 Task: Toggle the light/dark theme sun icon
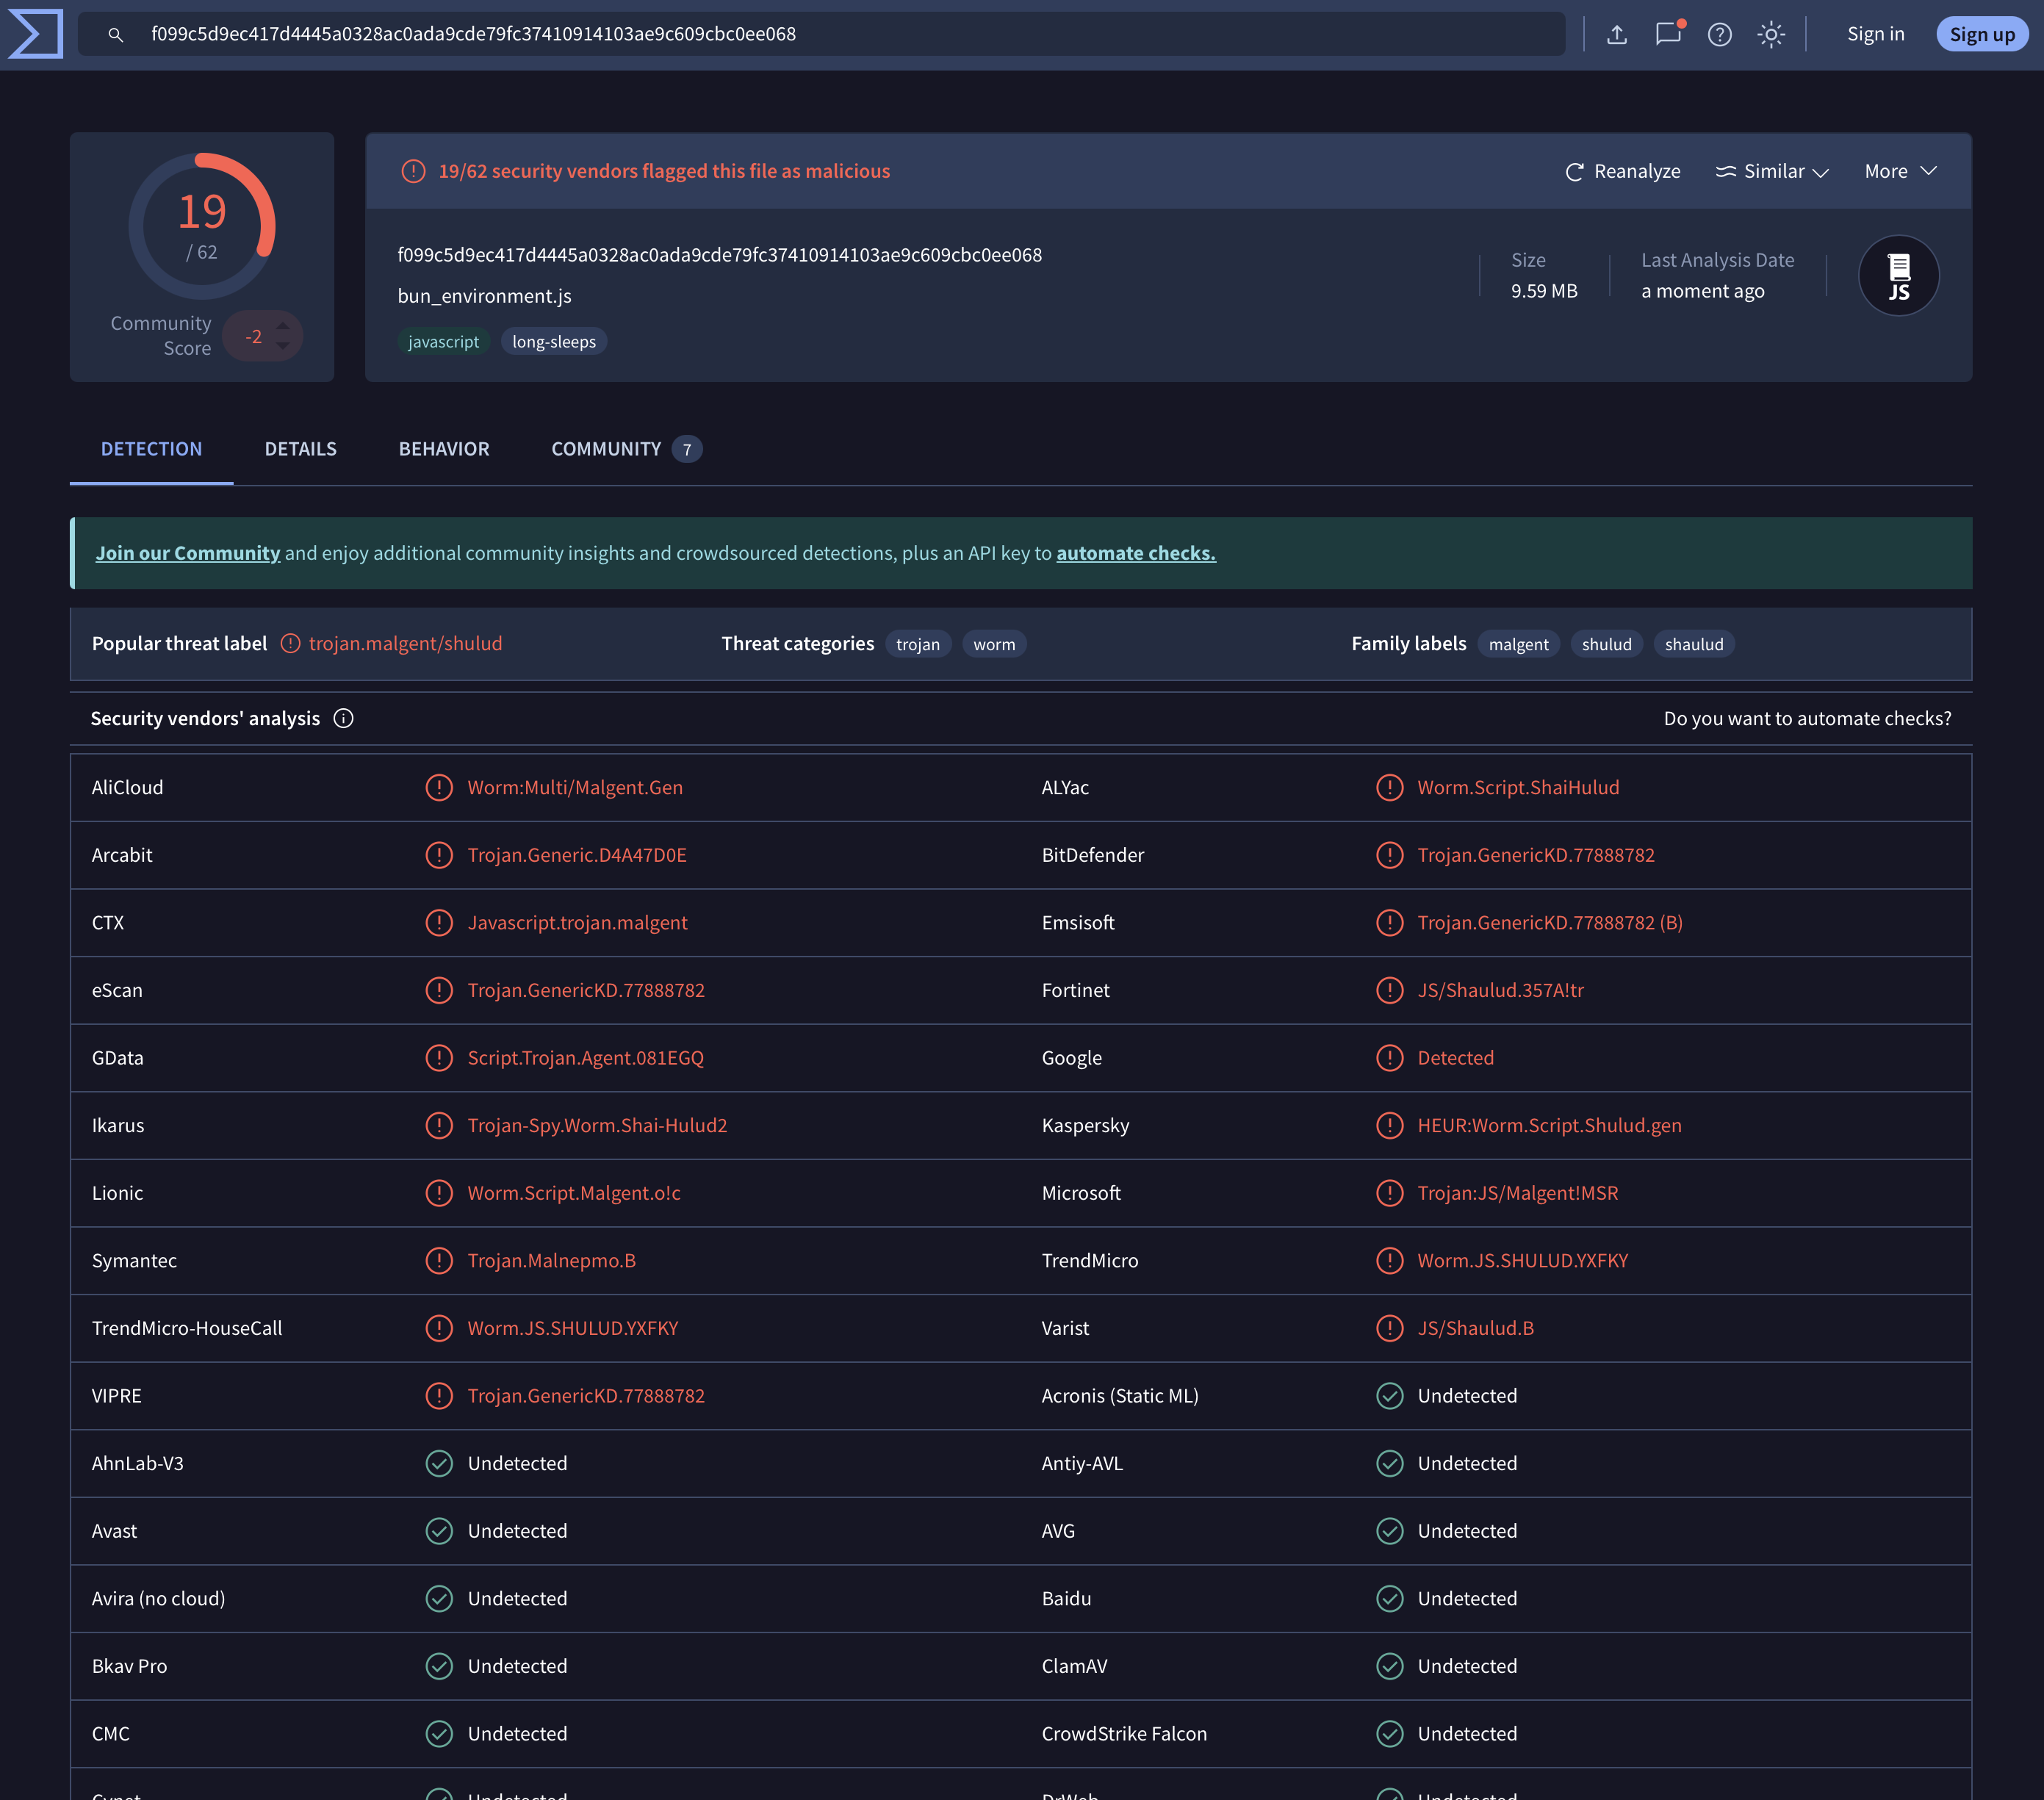(x=1771, y=34)
